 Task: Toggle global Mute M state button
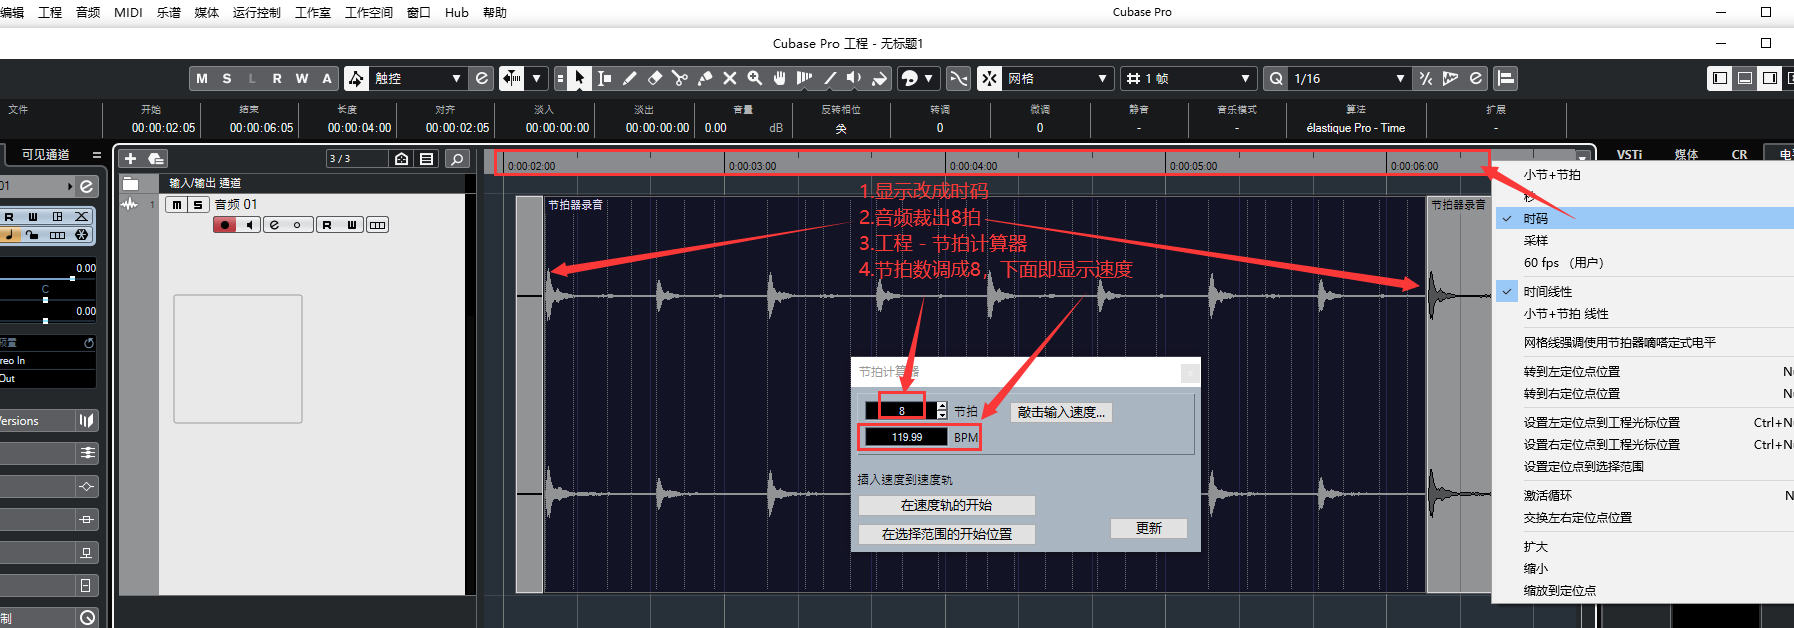point(202,78)
